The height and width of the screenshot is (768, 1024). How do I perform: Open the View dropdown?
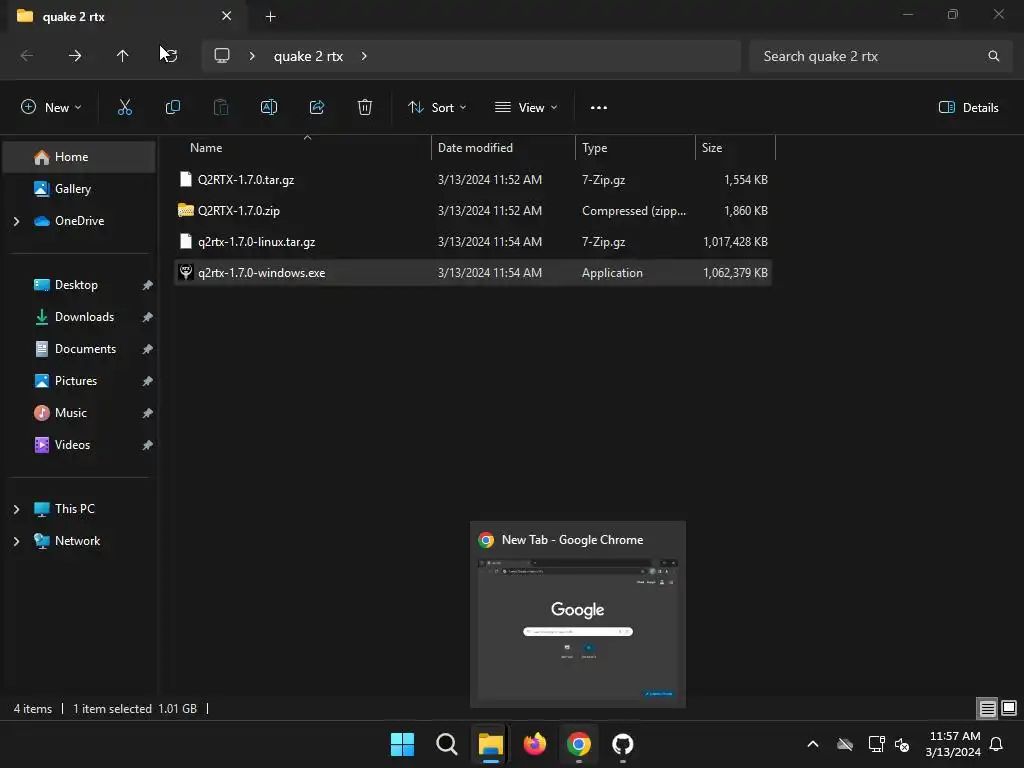526,108
